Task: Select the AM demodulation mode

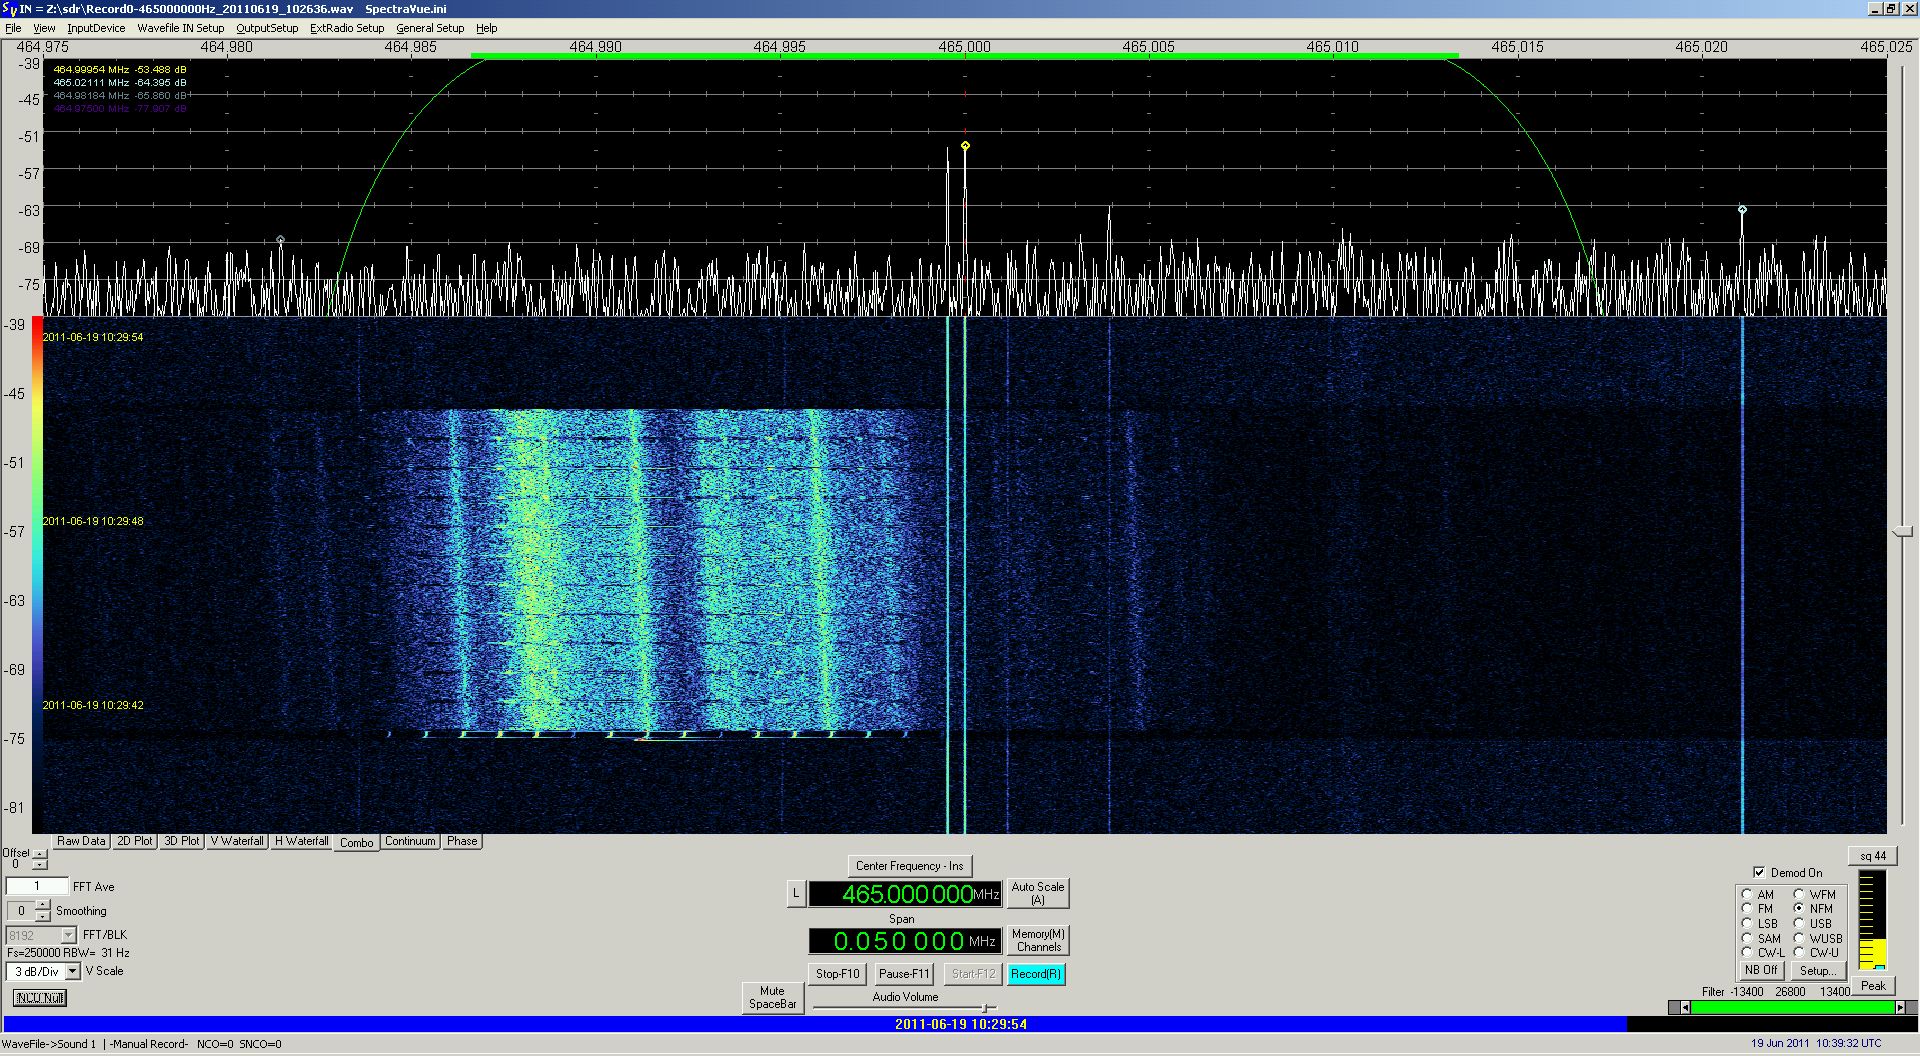Action: (x=1747, y=895)
